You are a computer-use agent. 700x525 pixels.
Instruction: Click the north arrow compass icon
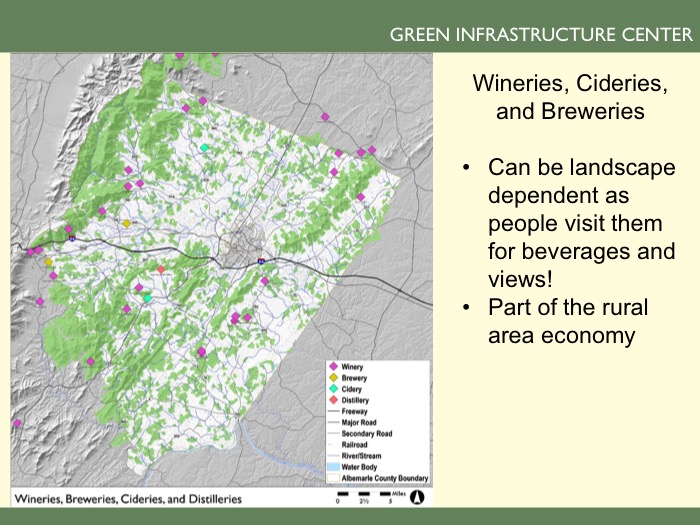[x=419, y=497]
